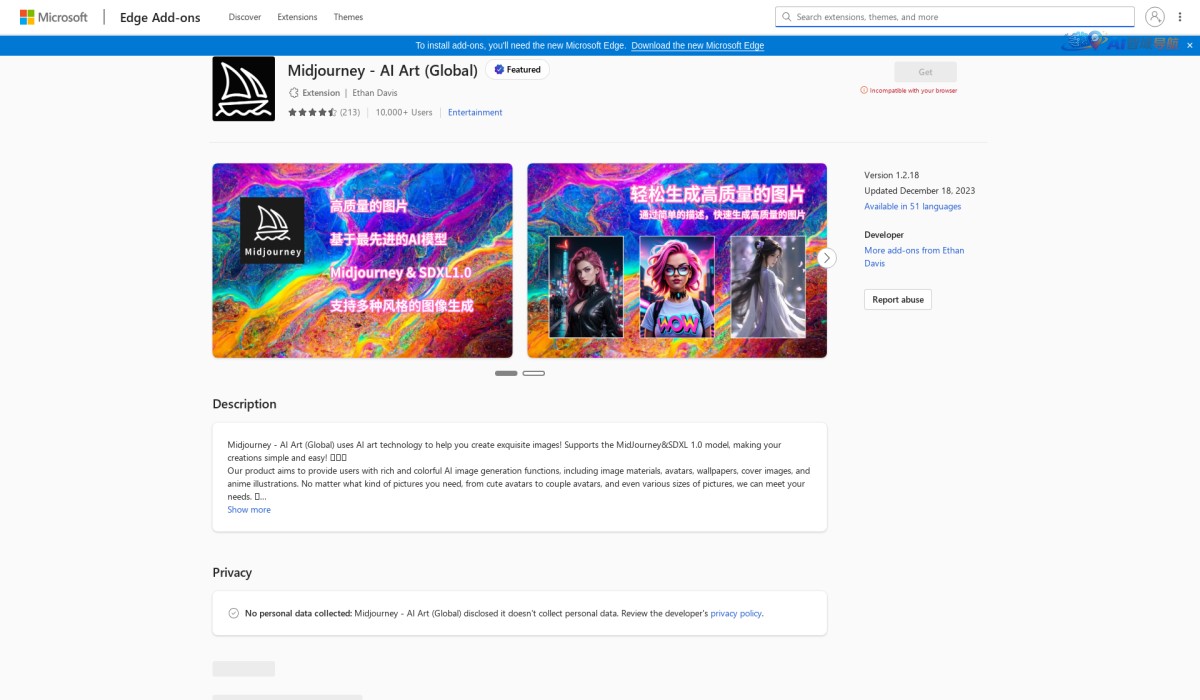Click the incompatible browser warning icon
This screenshot has height=700, width=1200.
tap(863, 89)
